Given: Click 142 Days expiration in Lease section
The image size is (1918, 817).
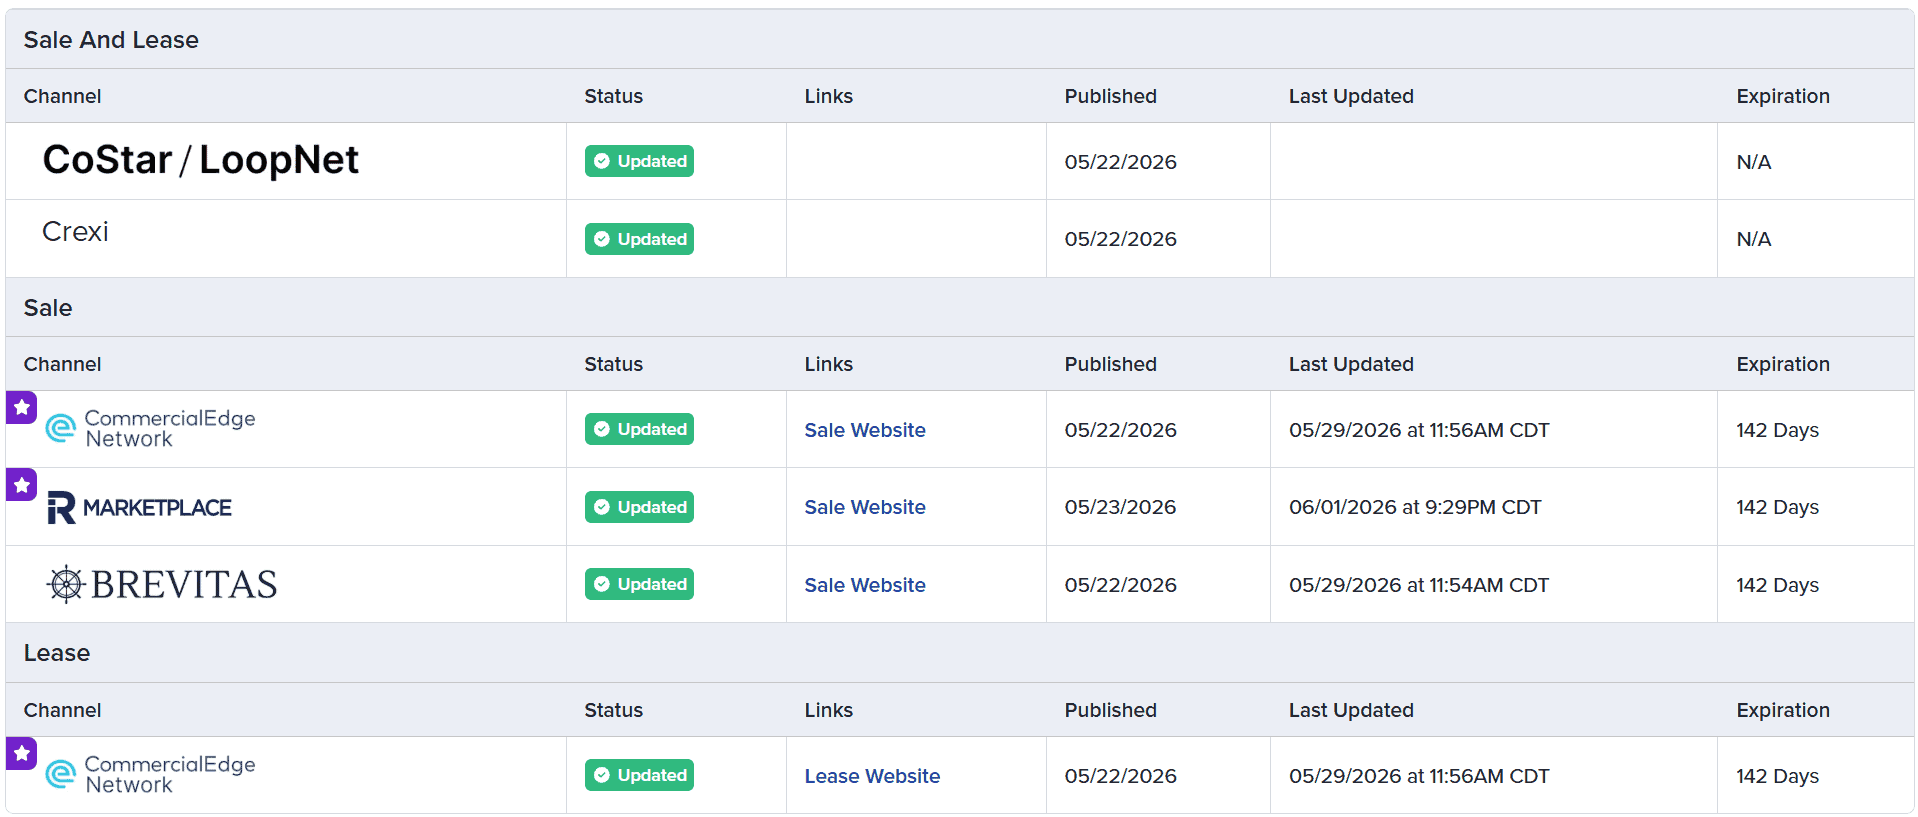Looking at the screenshot, I should click(1778, 776).
